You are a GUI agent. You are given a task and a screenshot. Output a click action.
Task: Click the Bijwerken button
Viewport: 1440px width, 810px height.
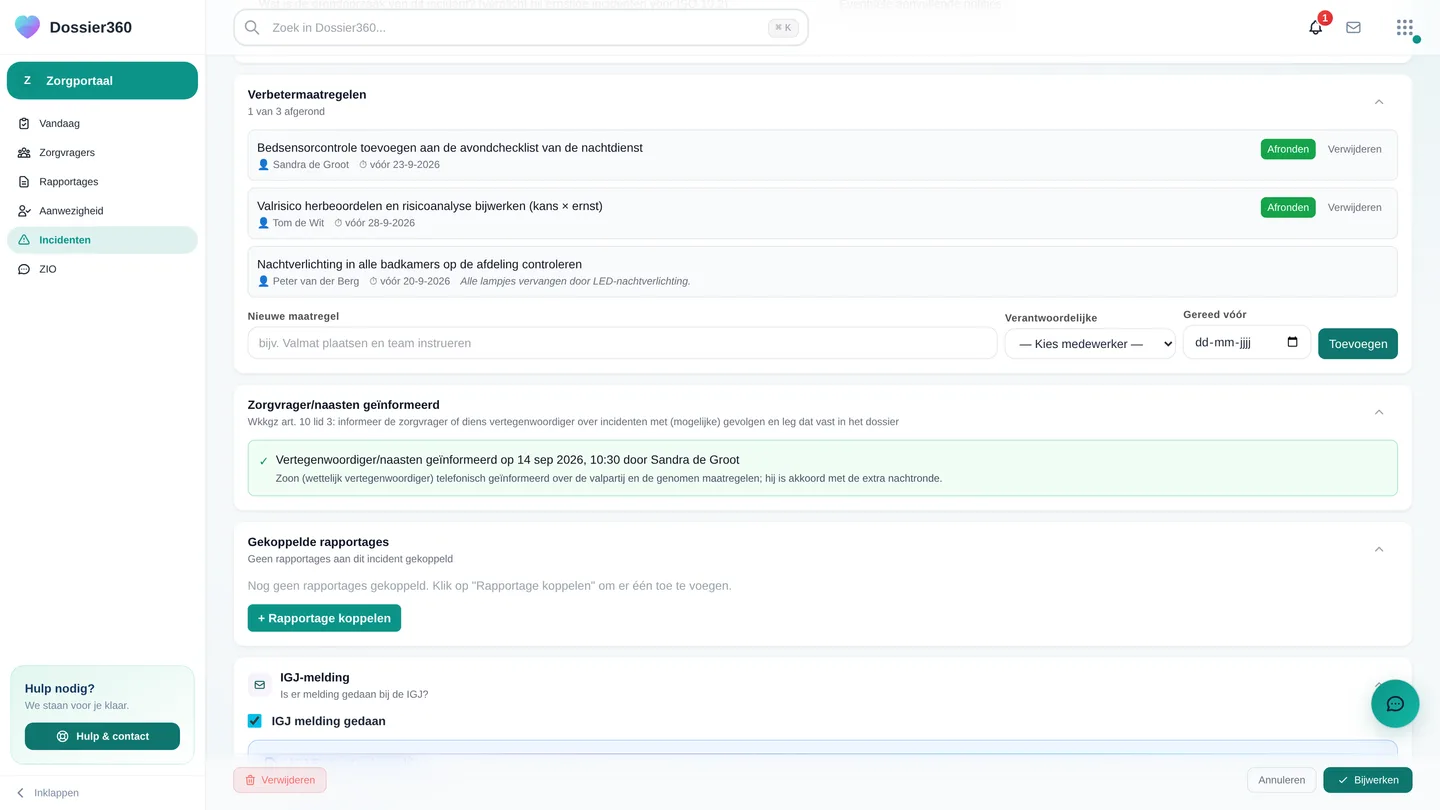point(1368,780)
